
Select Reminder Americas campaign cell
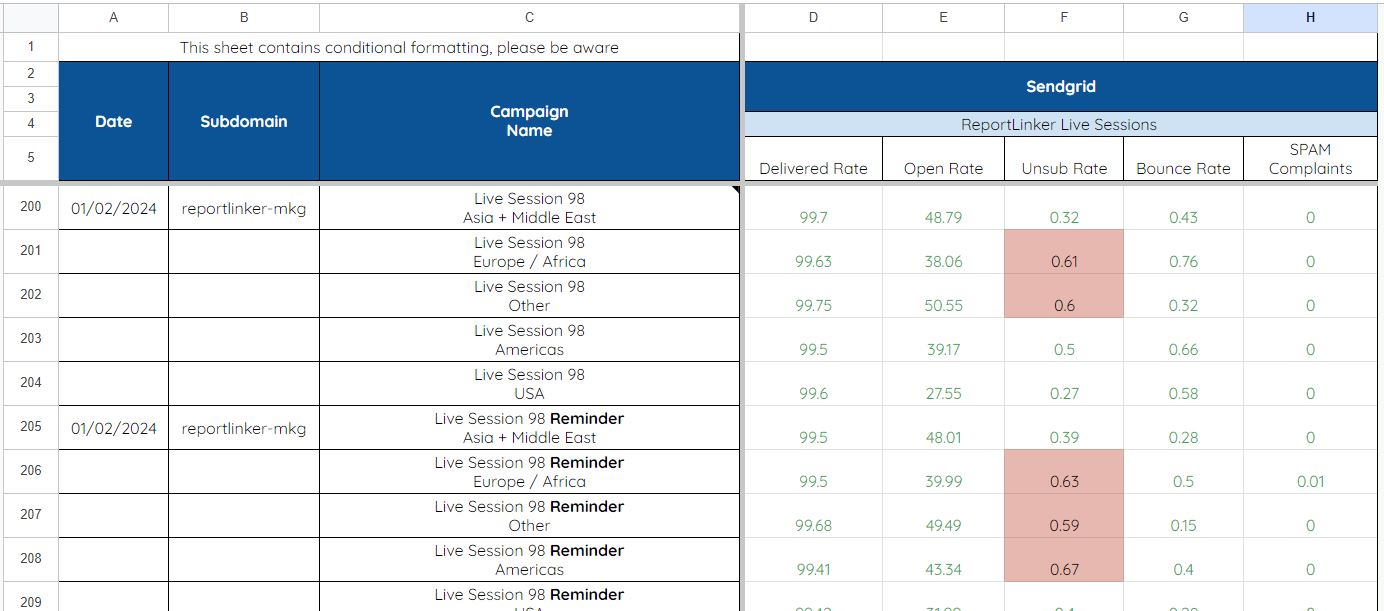[529, 560]
